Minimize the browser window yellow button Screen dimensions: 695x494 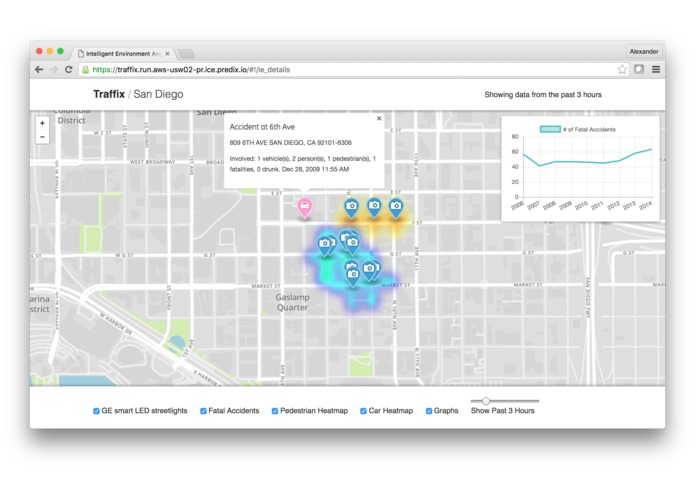coord(50,51)
